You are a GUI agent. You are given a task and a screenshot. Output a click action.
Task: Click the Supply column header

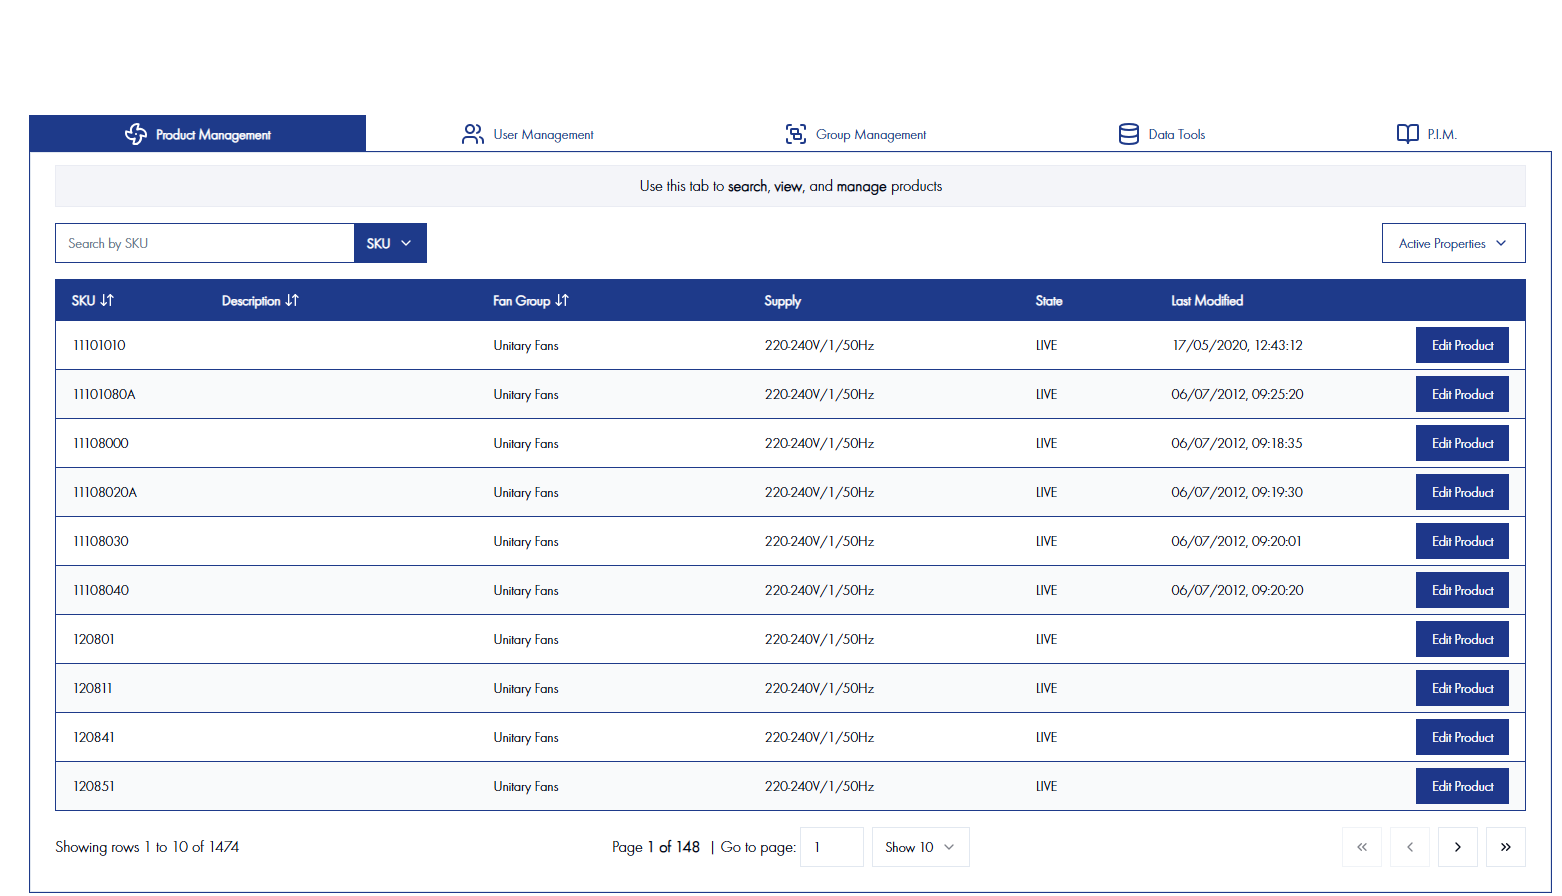pos(782,301)
